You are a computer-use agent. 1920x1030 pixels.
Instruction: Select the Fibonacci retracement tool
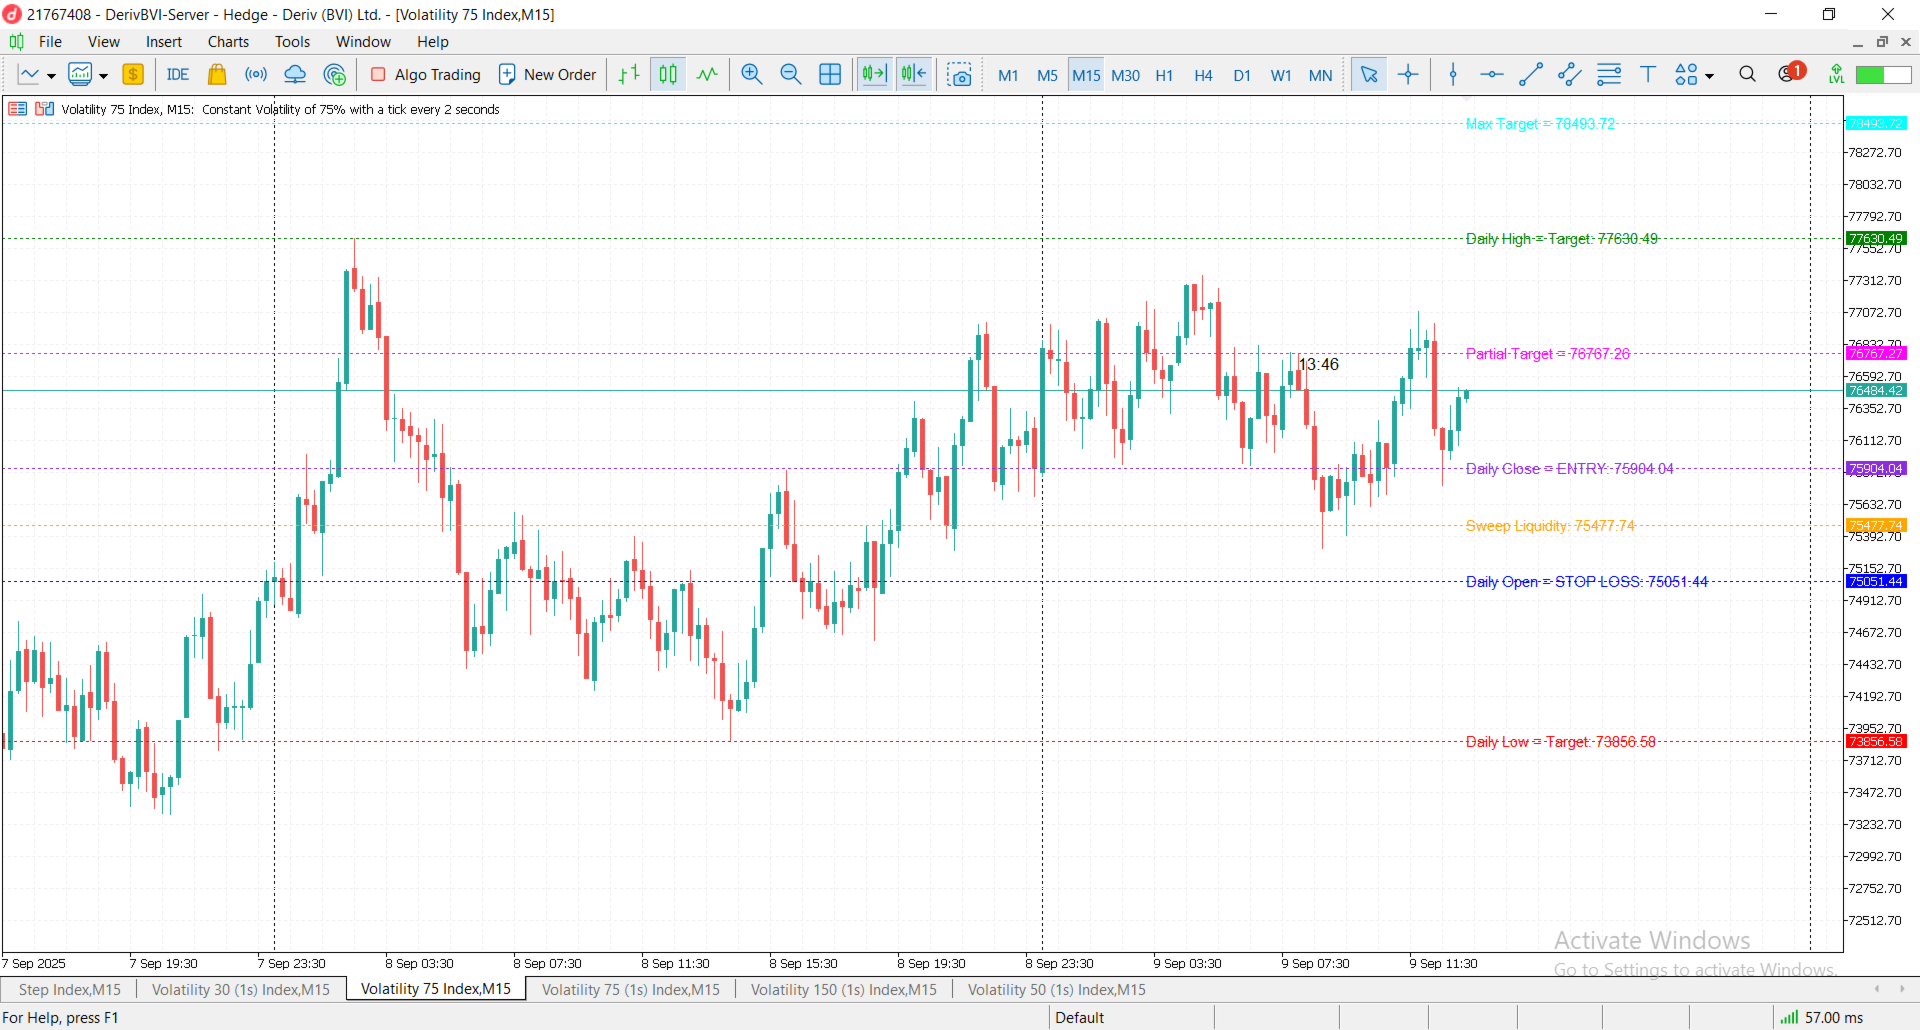pos(1609,75)
